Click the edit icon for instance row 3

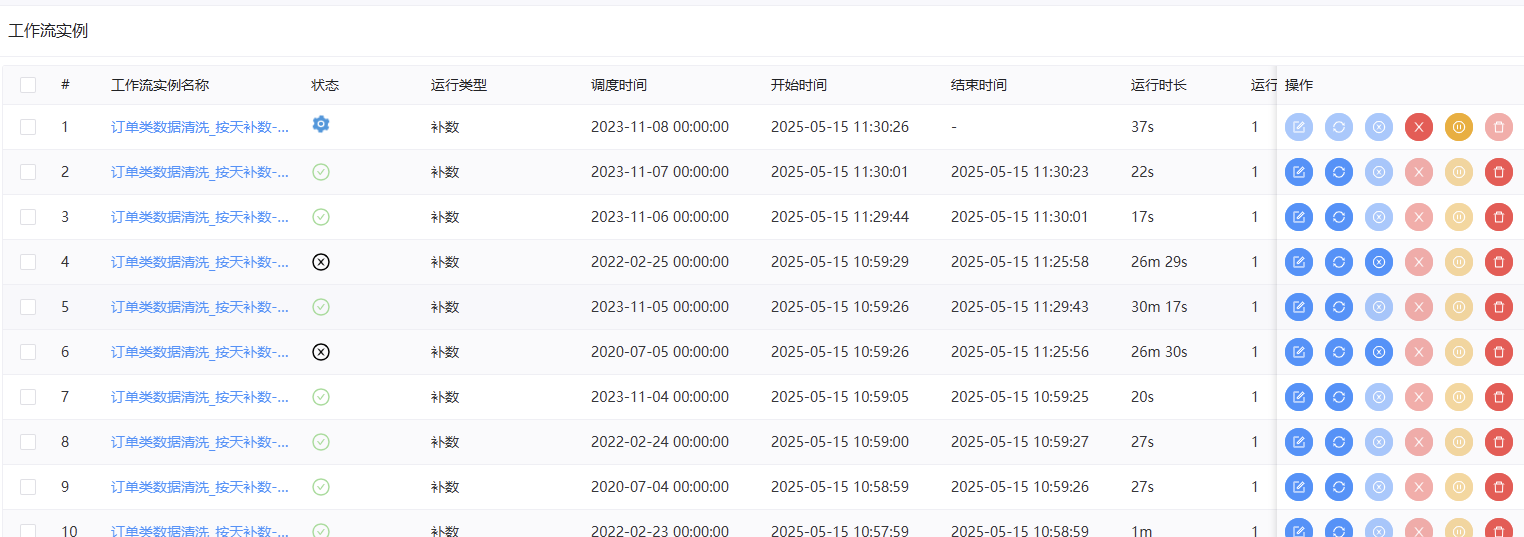click(x=1298, y=217)
